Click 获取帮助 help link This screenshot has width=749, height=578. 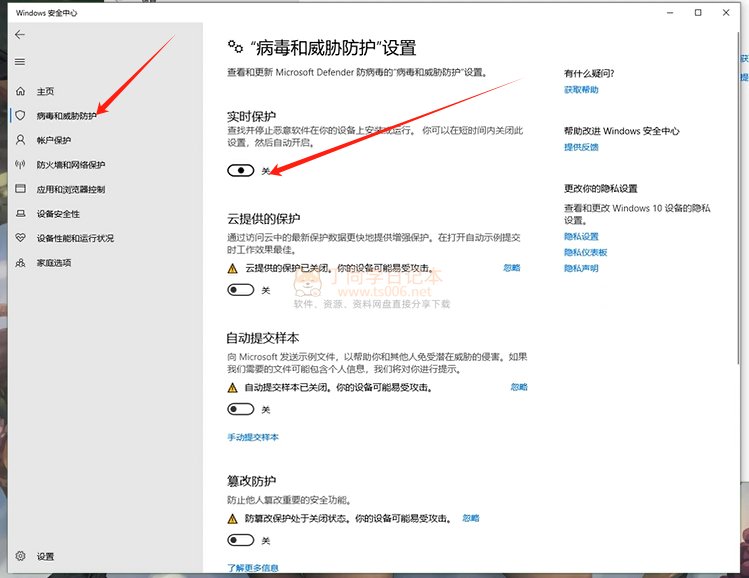click(x=581, y=90)
